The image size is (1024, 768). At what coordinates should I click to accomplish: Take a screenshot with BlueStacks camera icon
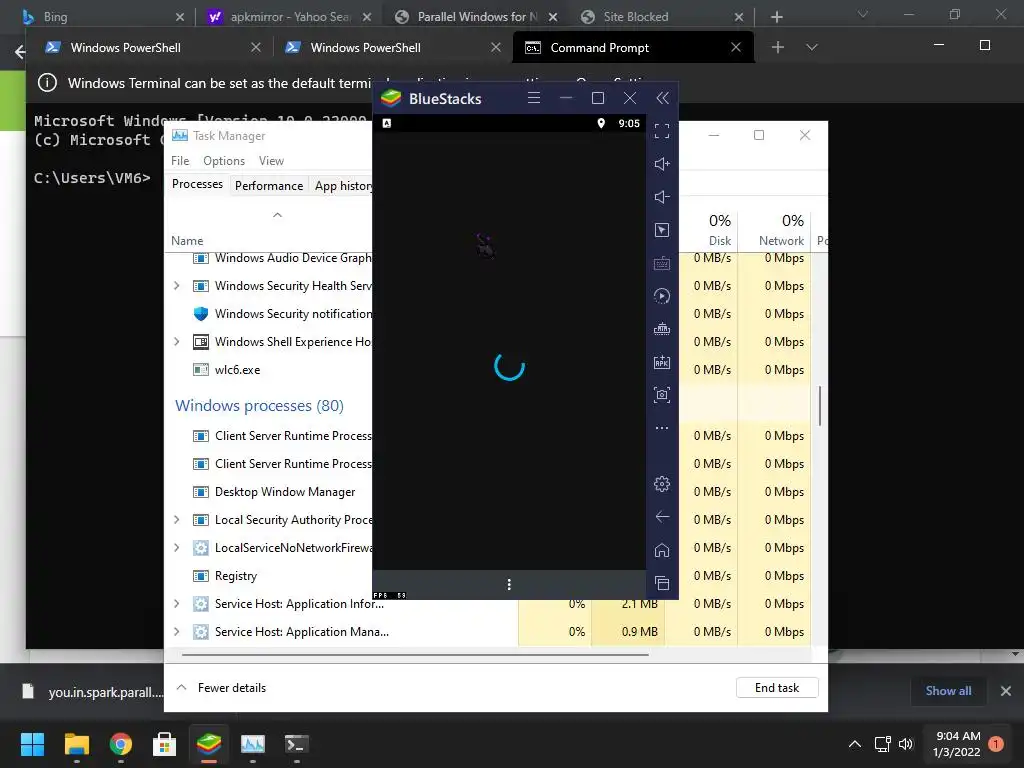click(662, 394)
